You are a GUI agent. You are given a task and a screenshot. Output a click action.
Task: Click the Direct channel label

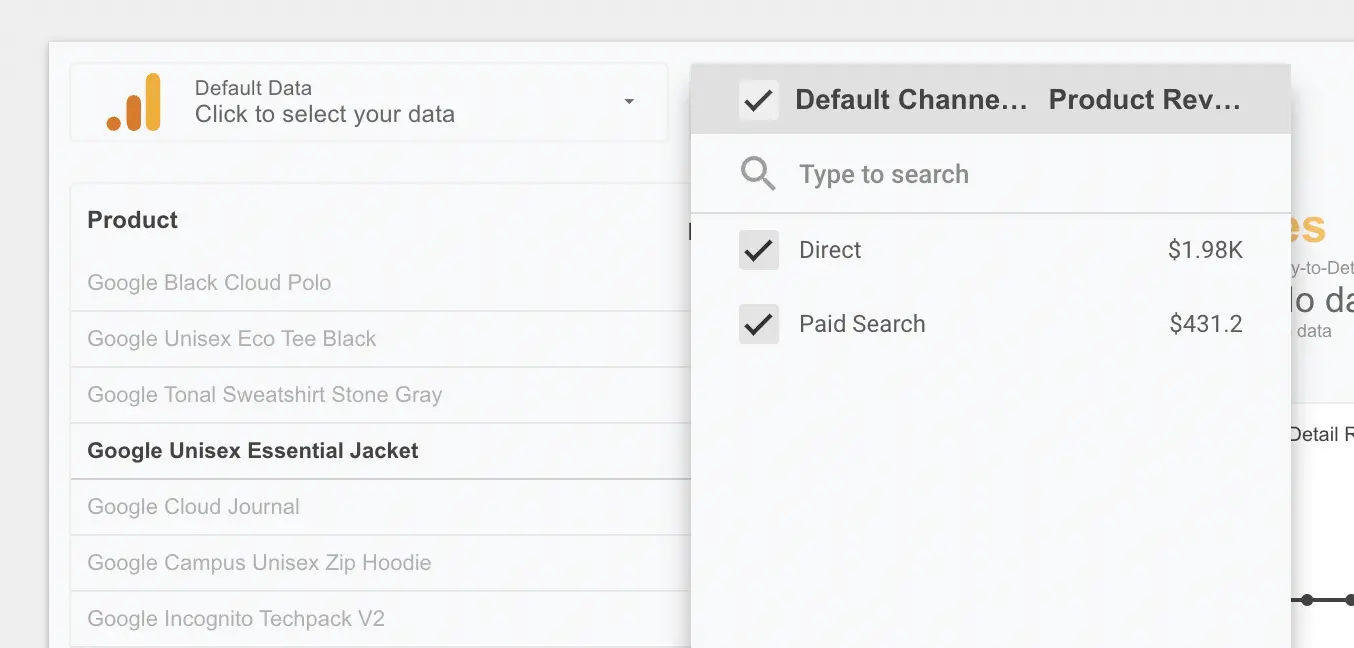(830, 250)
